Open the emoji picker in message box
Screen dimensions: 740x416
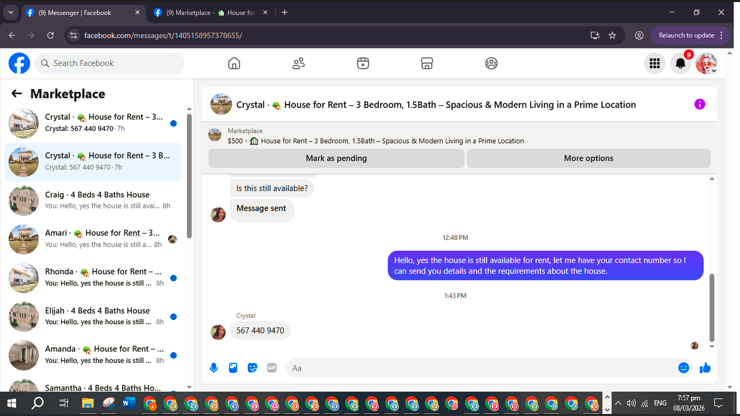[x=683, y=368]
